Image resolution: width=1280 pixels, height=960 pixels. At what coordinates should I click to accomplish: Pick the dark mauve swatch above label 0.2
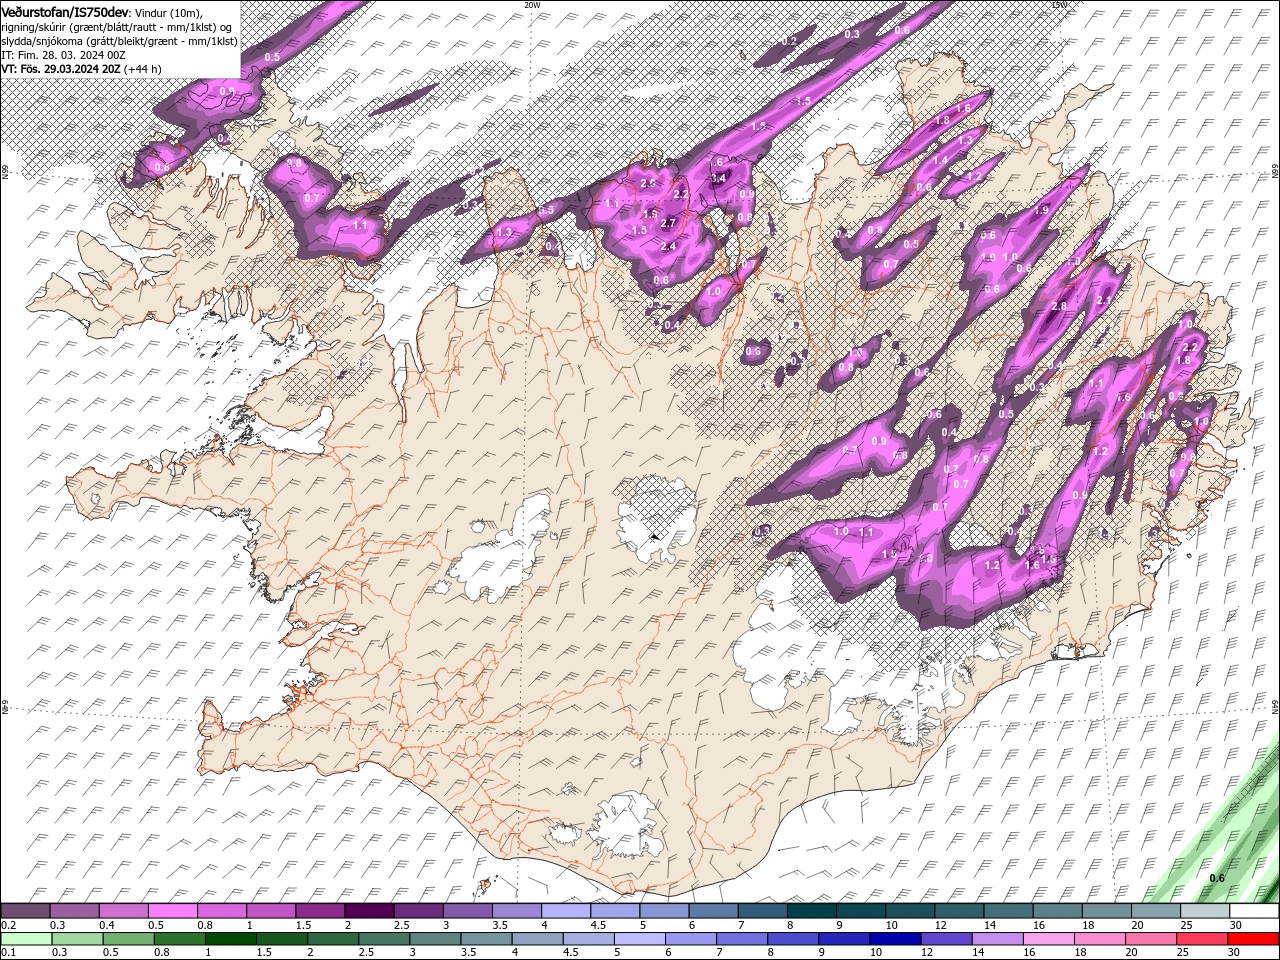[x=25, y=911]
